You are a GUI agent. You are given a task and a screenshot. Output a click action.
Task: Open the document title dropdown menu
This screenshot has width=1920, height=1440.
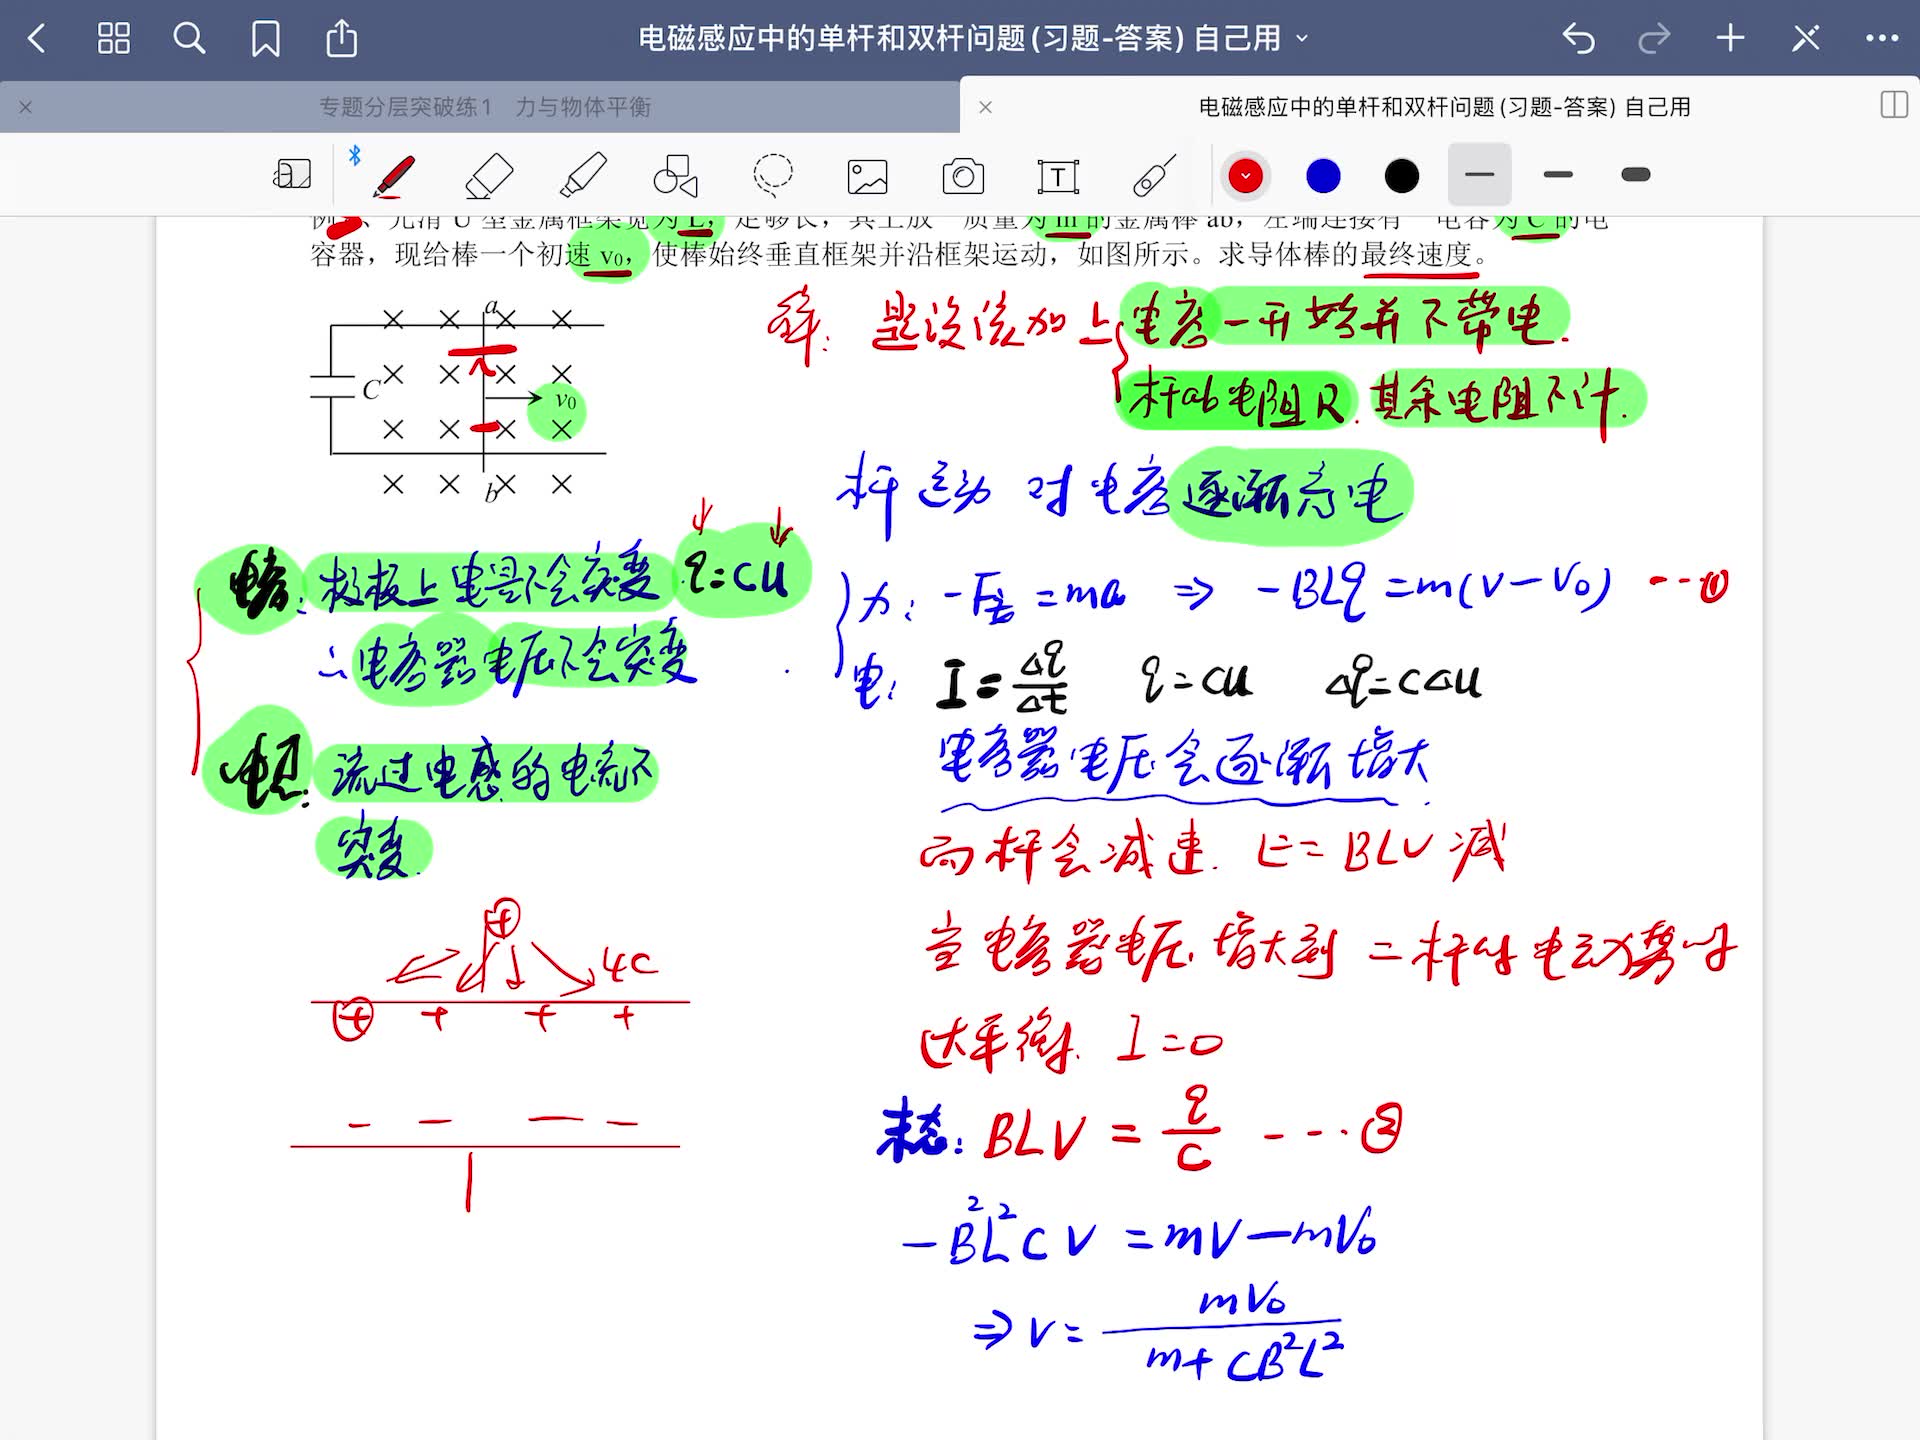[x=1302, y=37]
